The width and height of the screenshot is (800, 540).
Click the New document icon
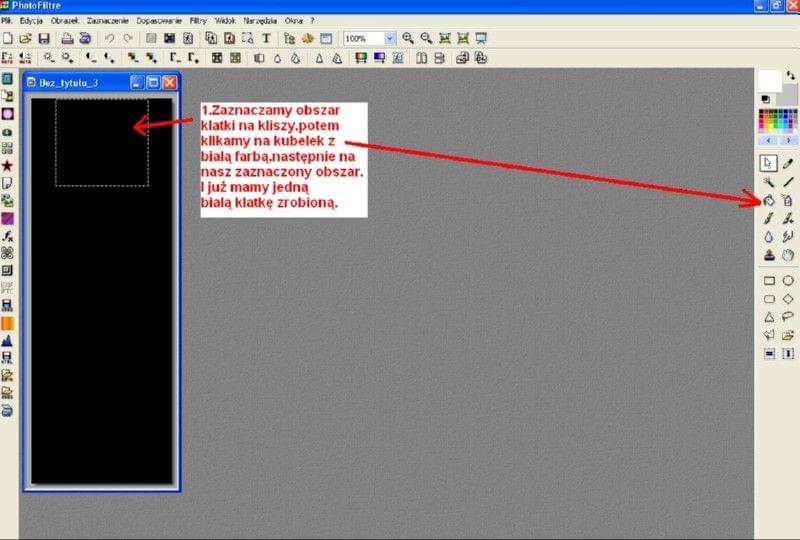pos(8,38)
